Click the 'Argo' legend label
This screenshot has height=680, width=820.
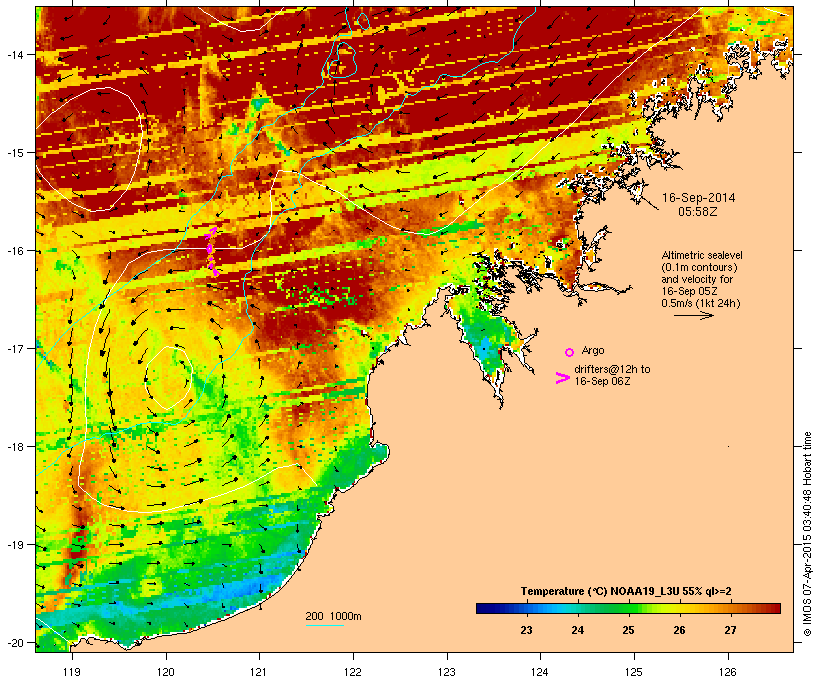[x=593, y=350]
